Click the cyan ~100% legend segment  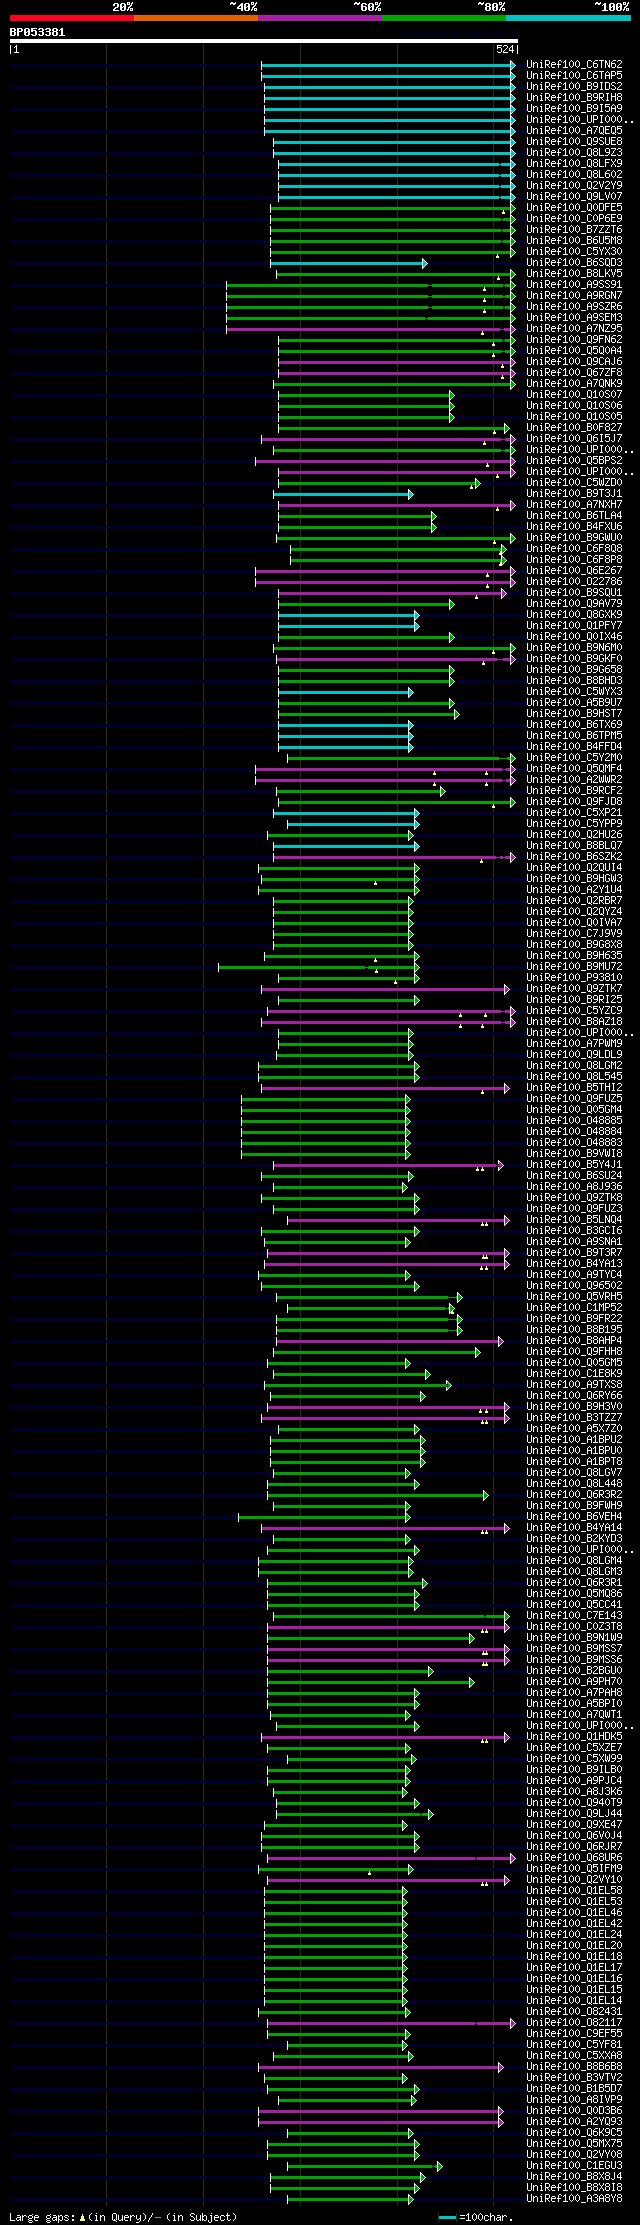(568, 18)
